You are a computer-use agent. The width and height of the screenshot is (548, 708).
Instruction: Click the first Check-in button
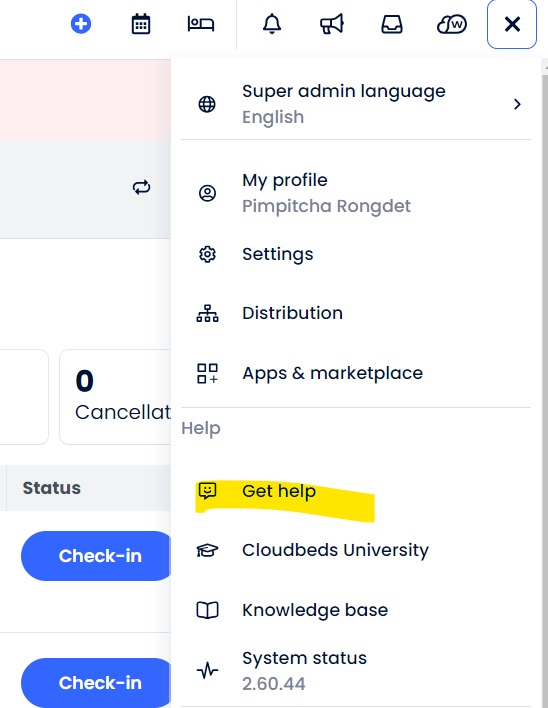click(x=97, y=556)
